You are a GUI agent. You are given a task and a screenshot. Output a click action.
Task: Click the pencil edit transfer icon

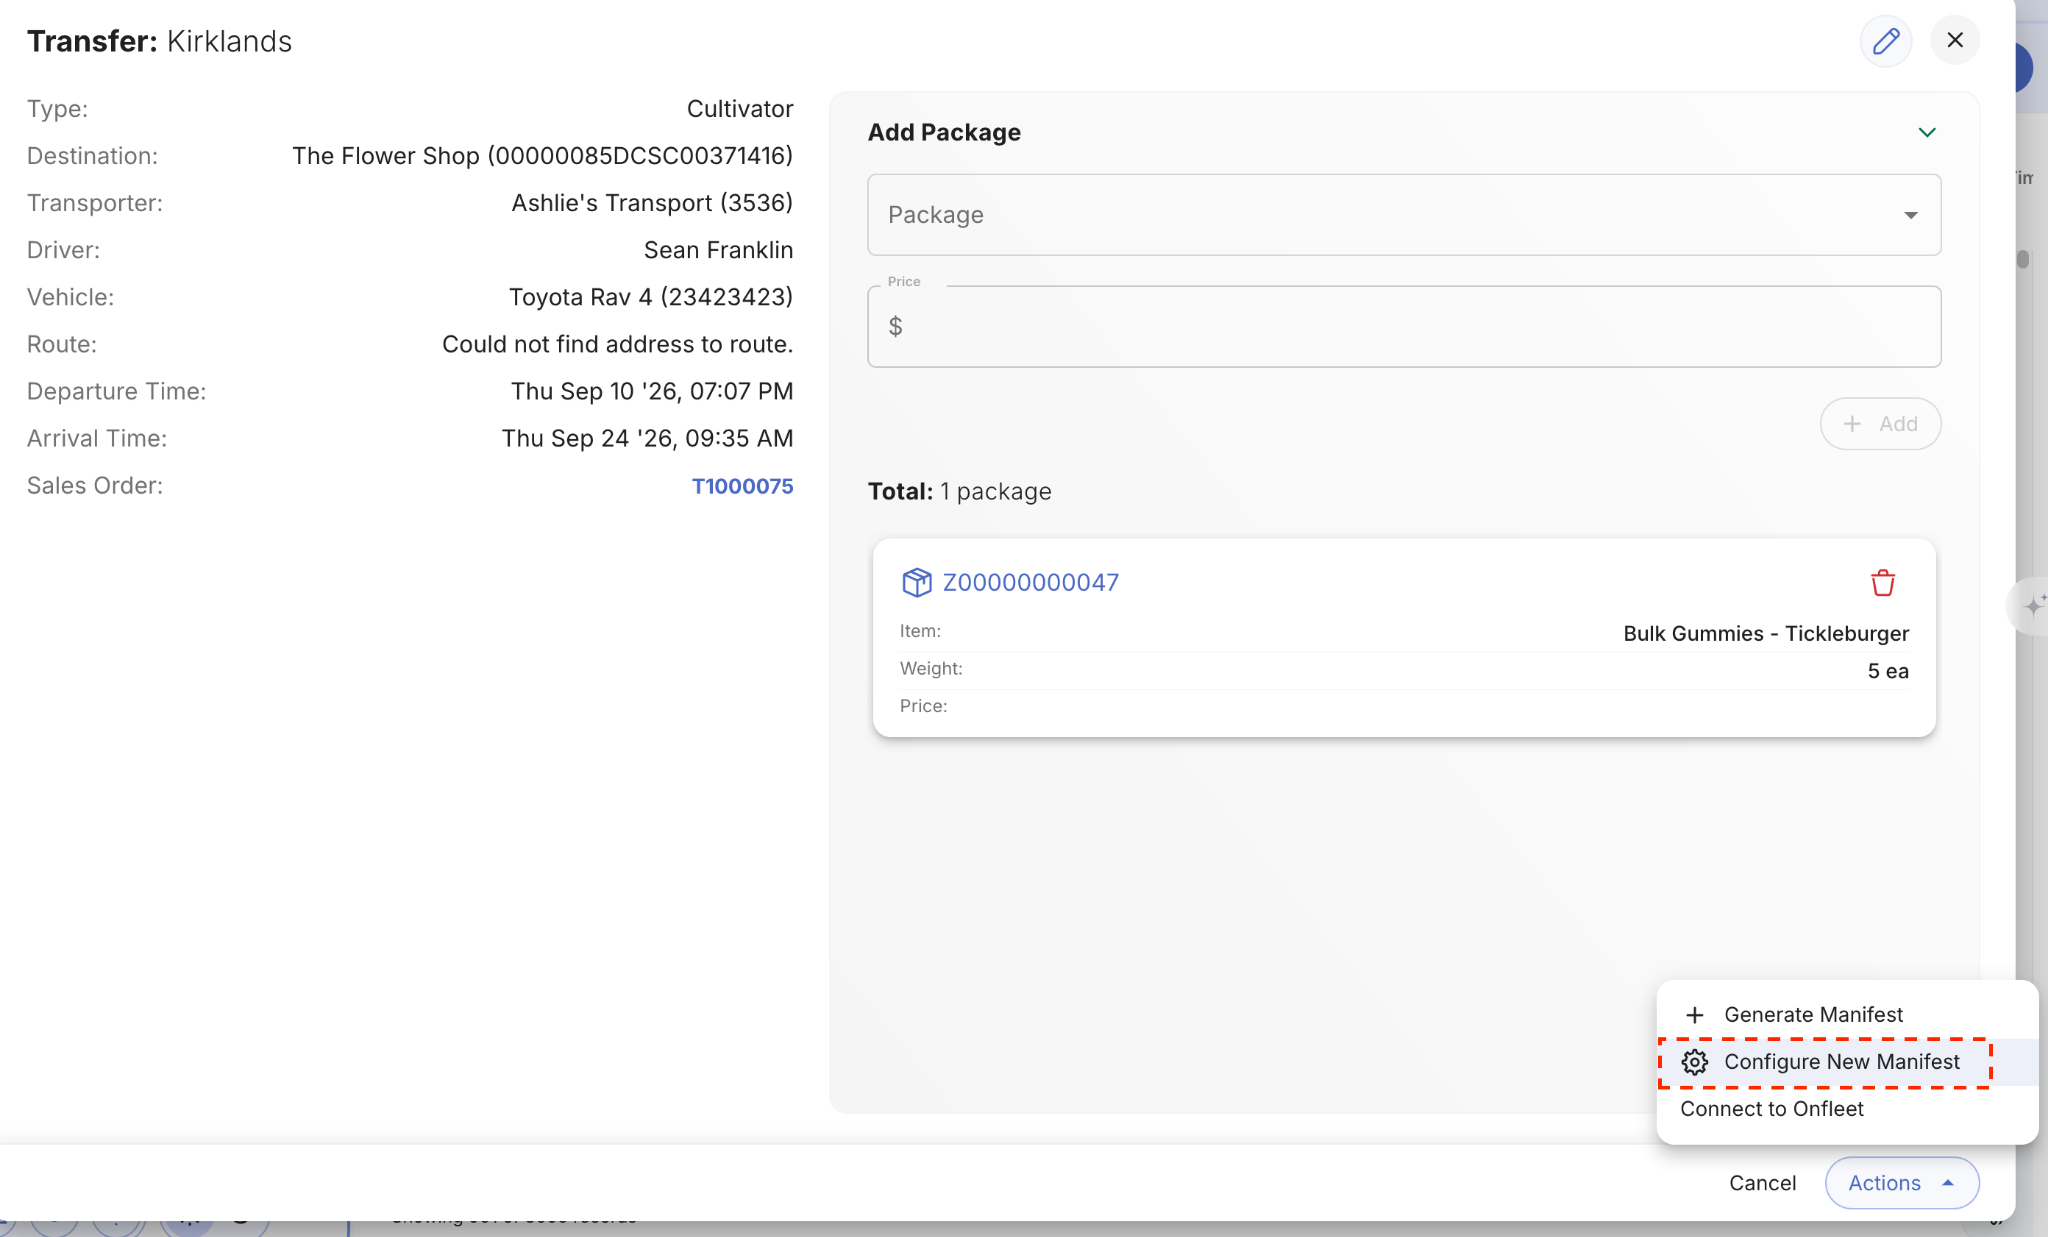point(1885,41)
